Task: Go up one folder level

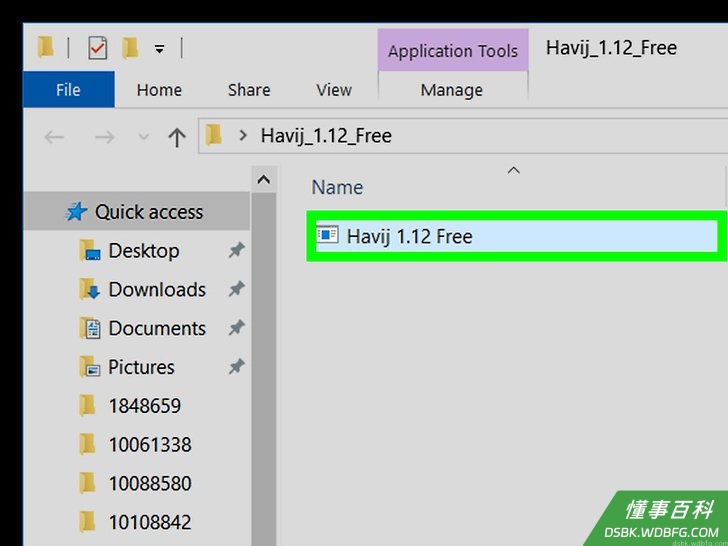Action: pyautogui.click(x=177, y=137)
